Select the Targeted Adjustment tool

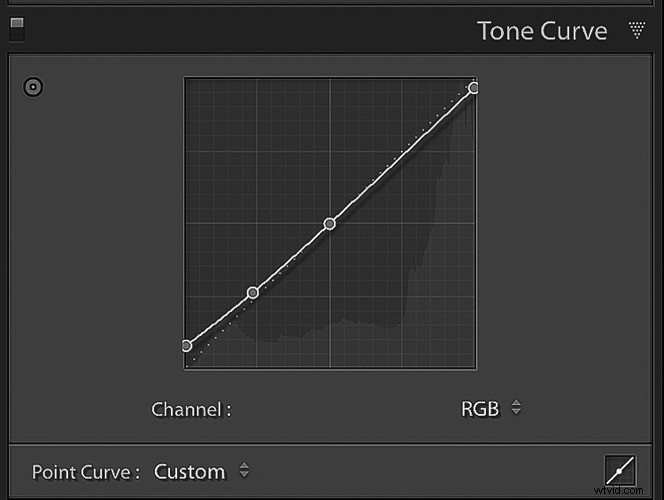click(33, 87)
